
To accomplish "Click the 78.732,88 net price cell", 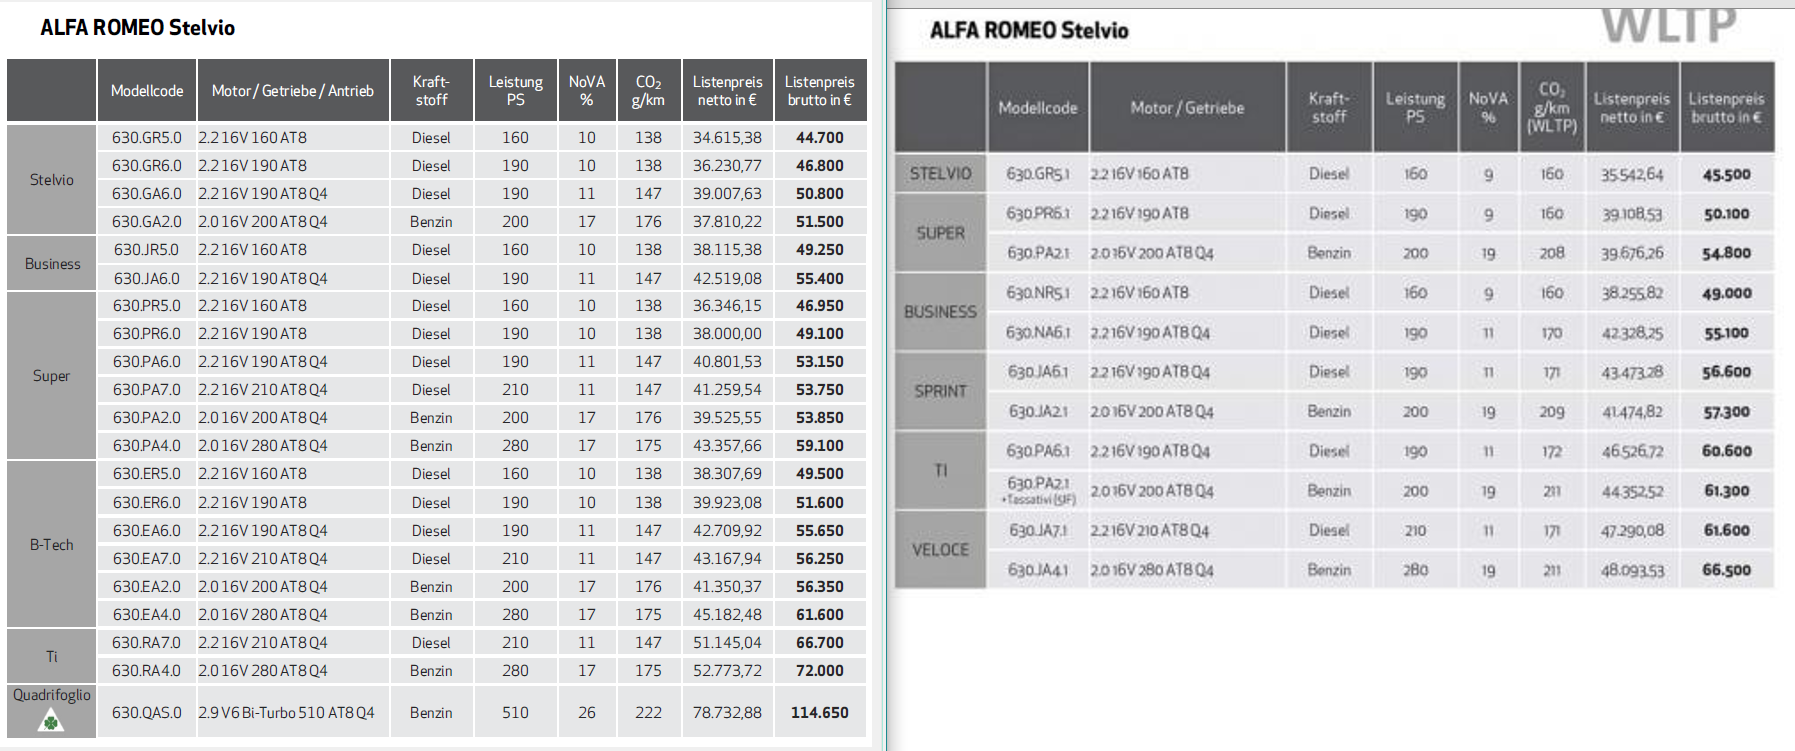I will pos(727,712).
